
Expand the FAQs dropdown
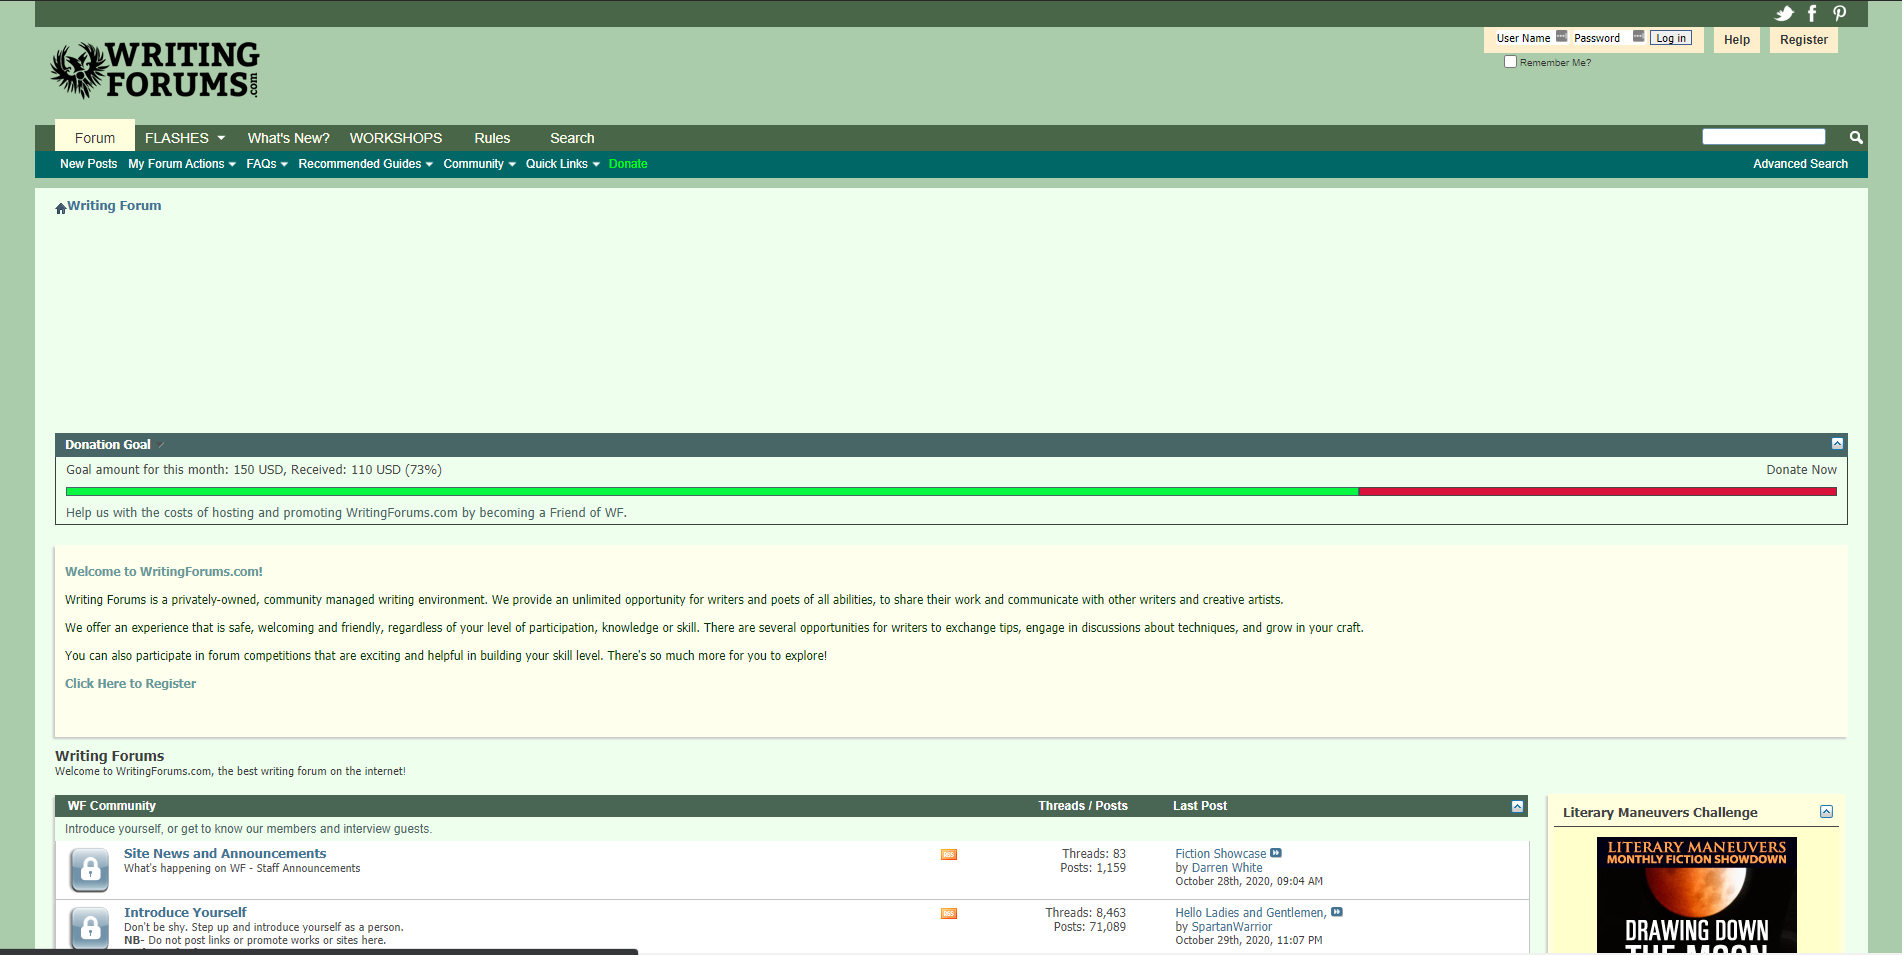click(x=267, y=164)
